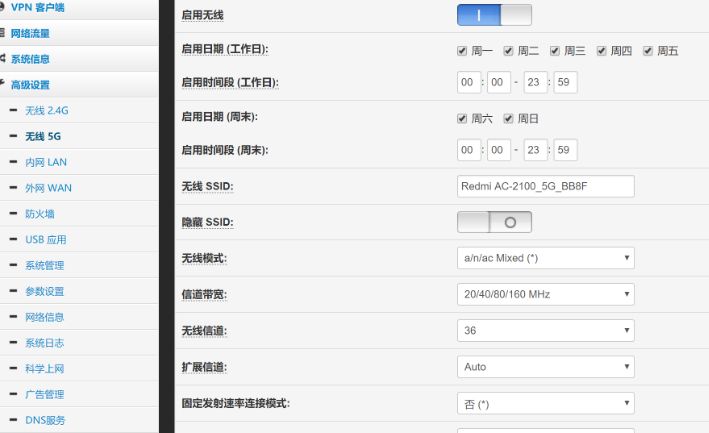Screen dimensions: 709x433
Task: Click the 无线 SSID text field
Action: [546, 186]
